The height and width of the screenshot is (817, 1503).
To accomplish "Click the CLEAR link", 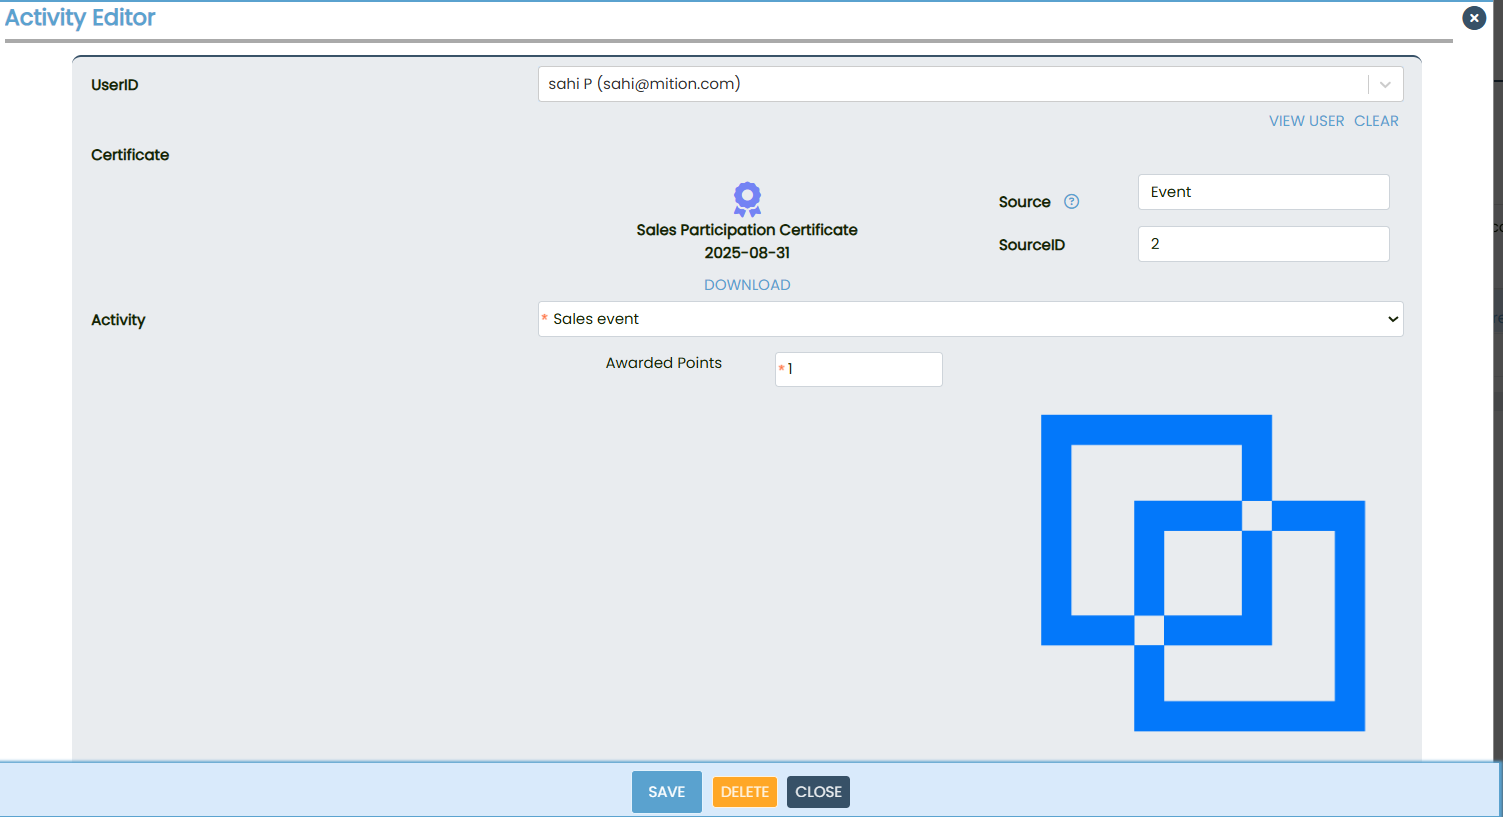I will tap(1376, 121).
